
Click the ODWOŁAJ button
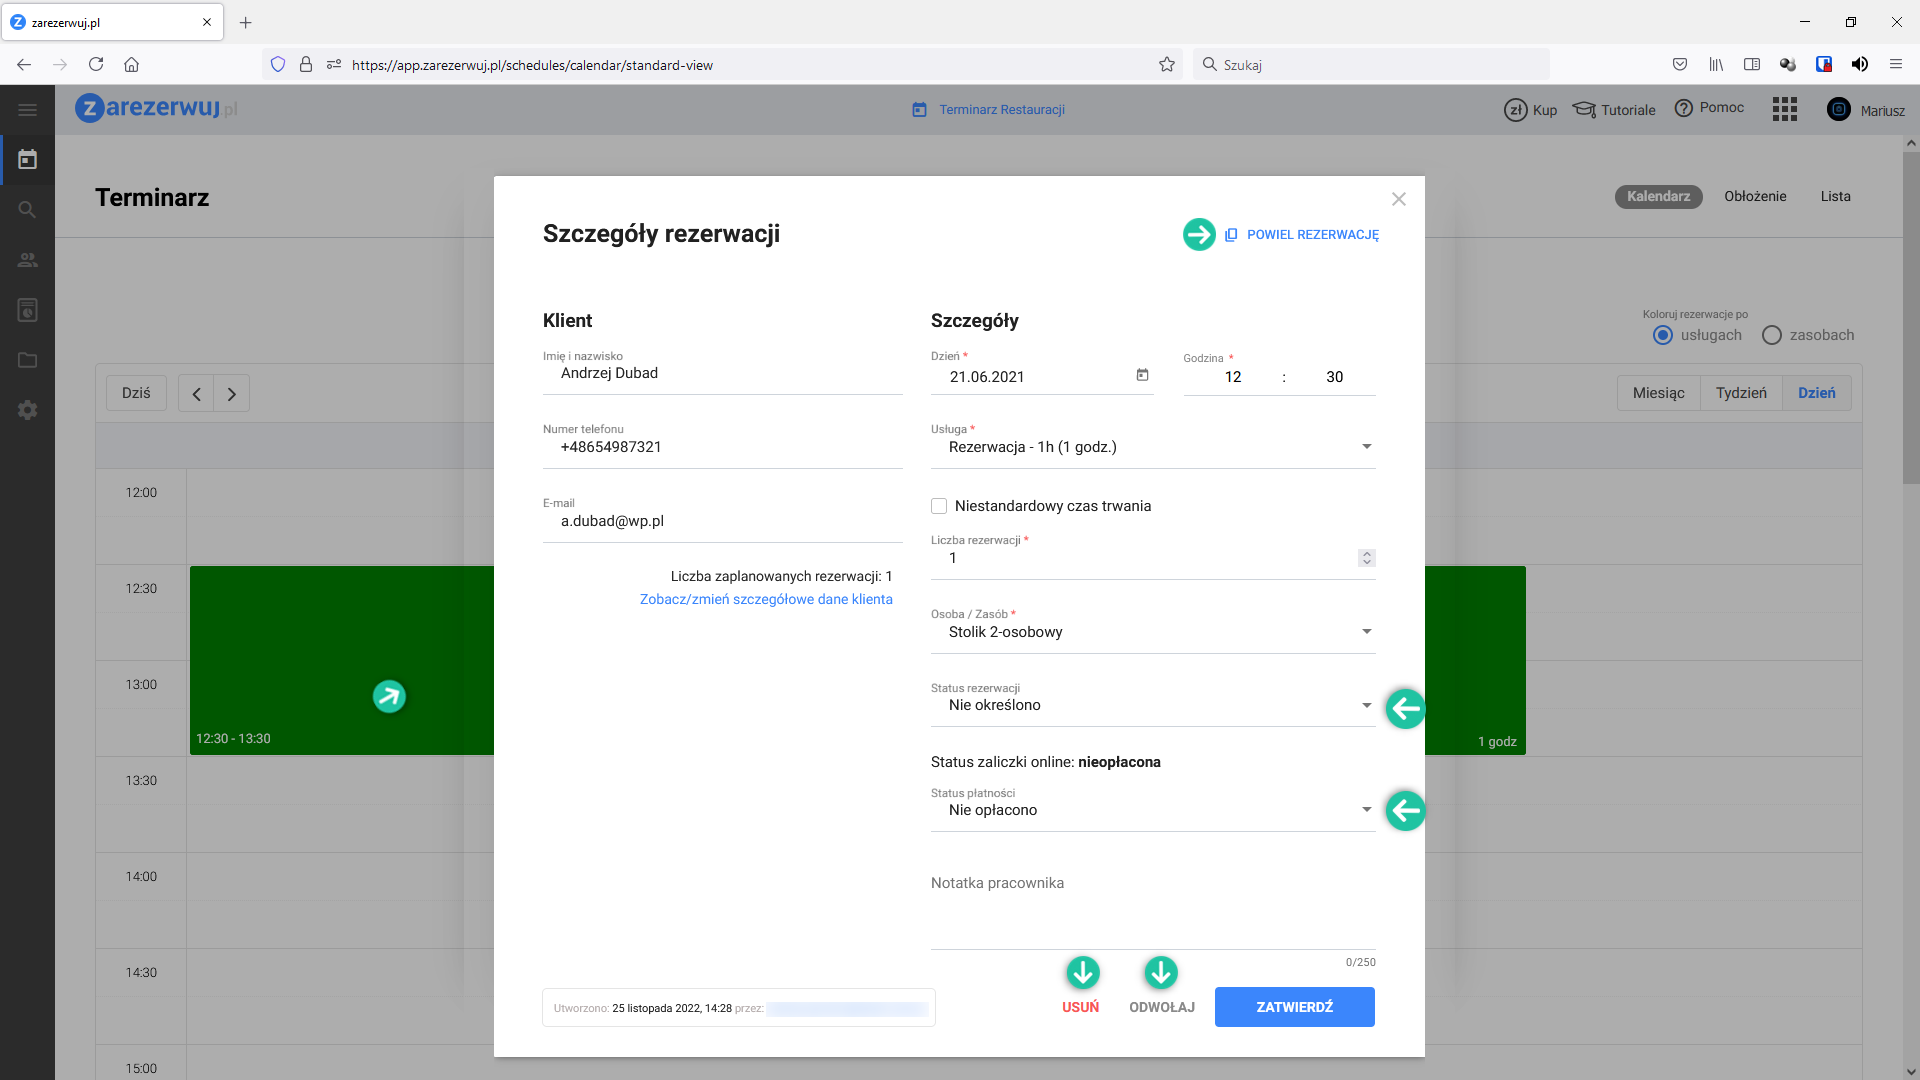point(1162,1008)
